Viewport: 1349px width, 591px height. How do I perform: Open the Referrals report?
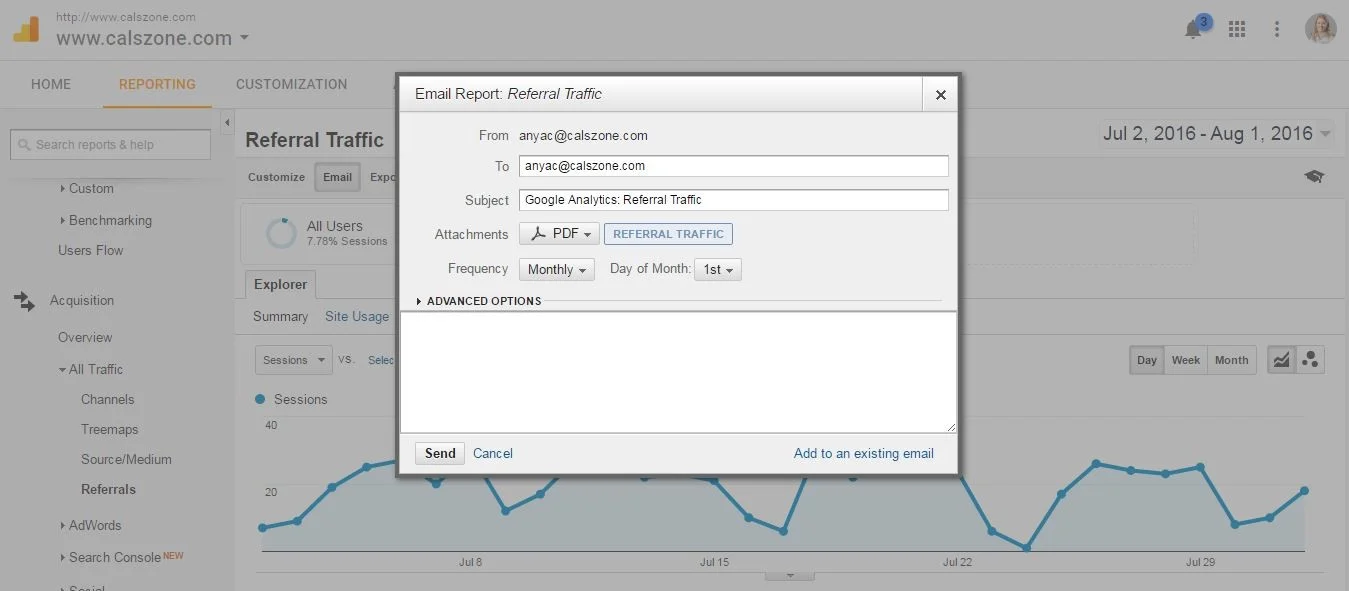(x=108, y=489)
